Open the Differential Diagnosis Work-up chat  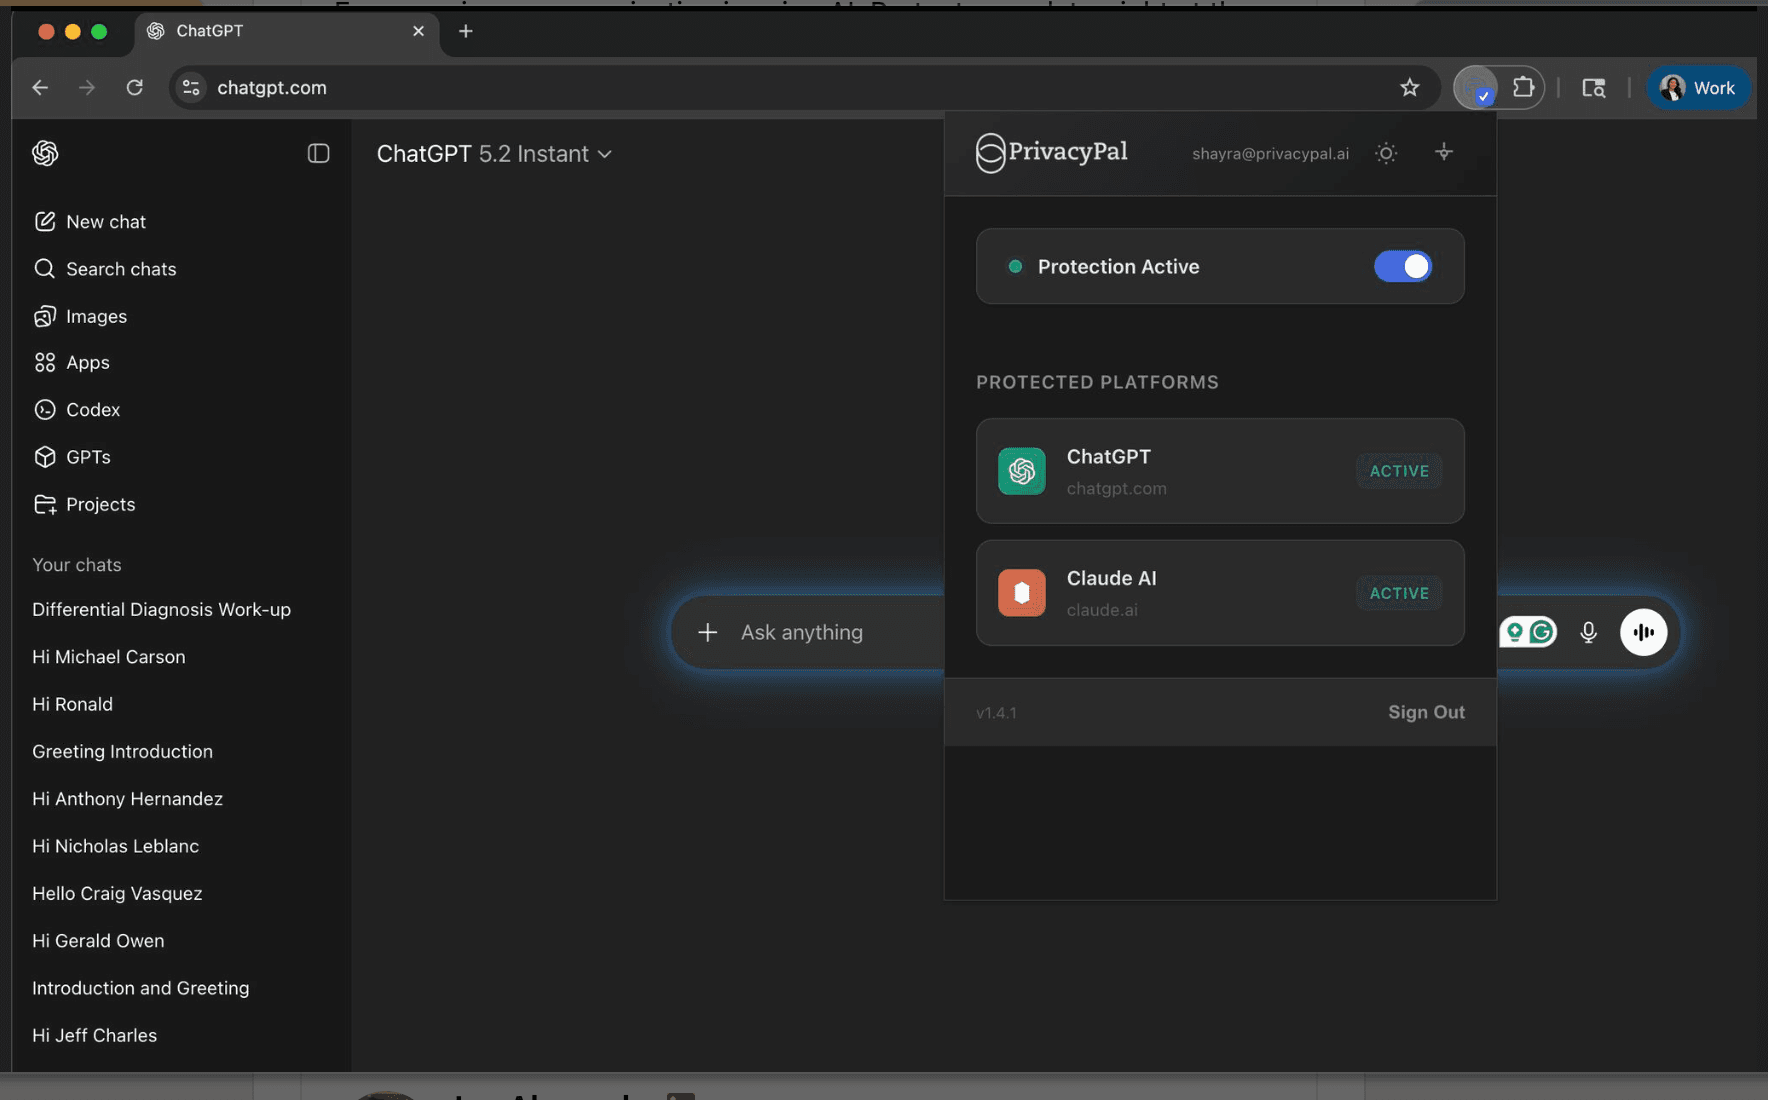tap(161, 609)
